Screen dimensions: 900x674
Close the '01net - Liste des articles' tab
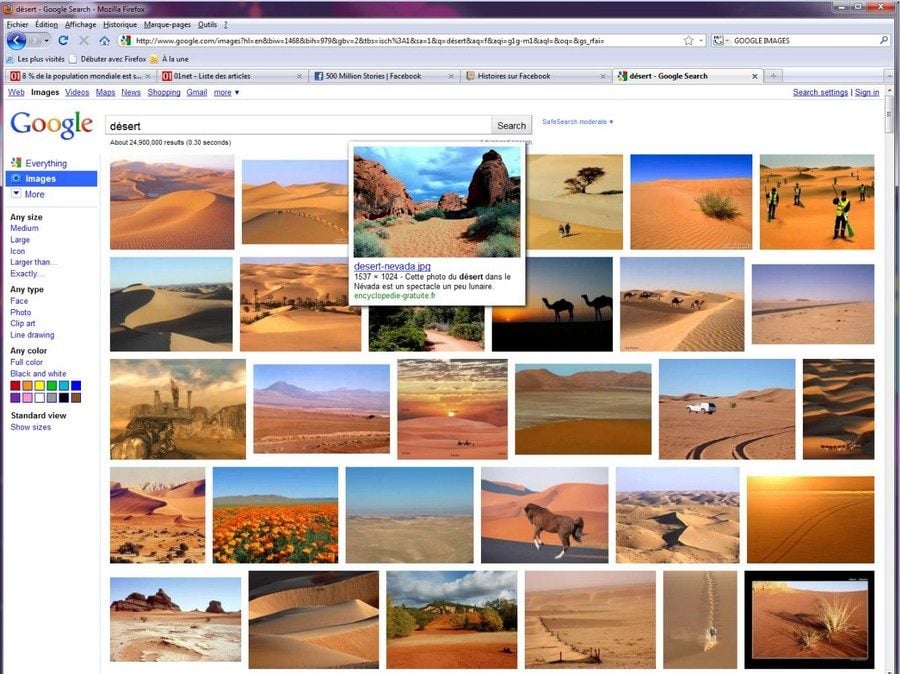tap(298, 76)
